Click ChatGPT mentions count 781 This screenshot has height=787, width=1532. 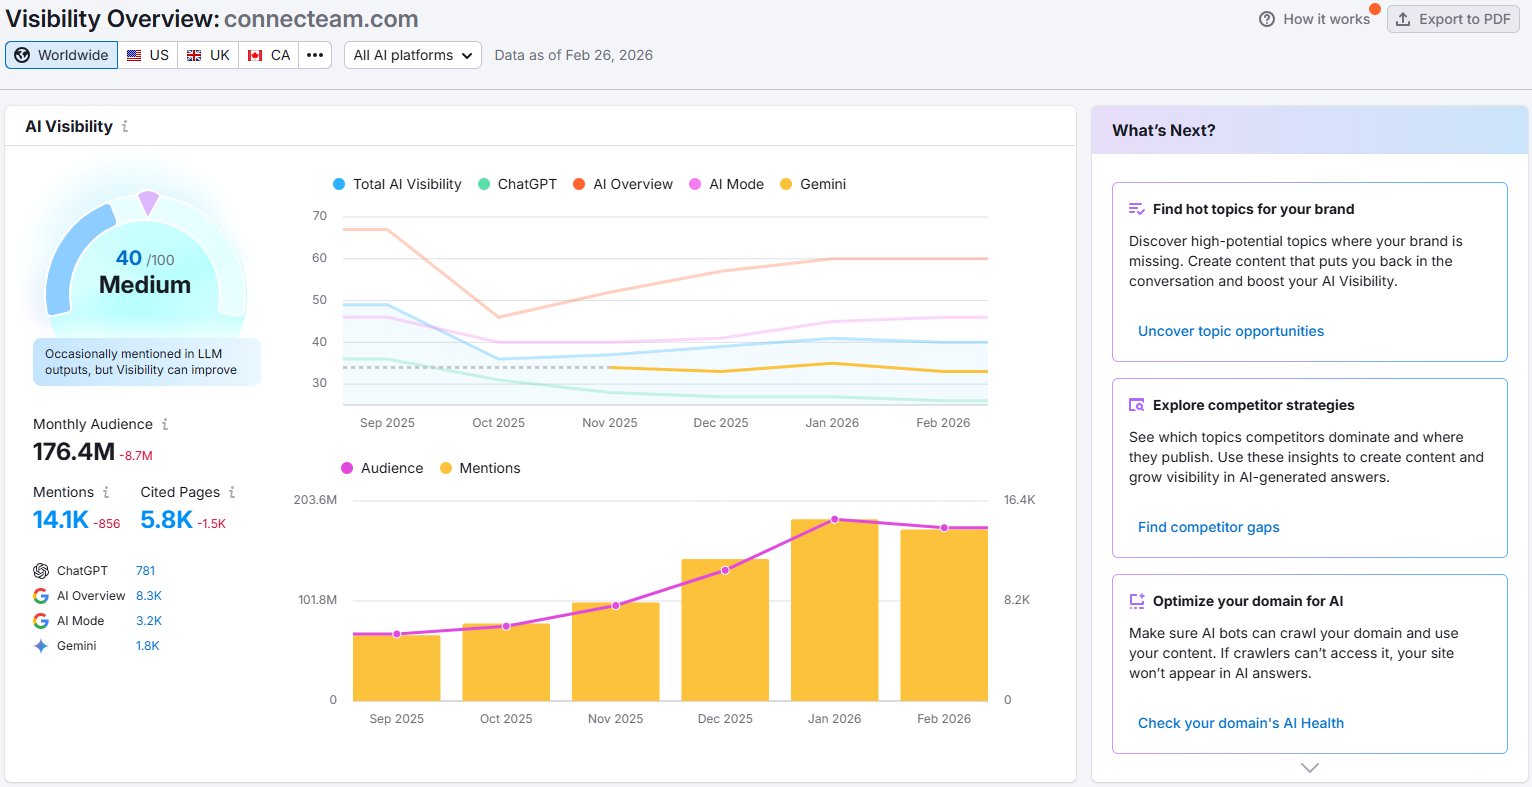(146, 571)
